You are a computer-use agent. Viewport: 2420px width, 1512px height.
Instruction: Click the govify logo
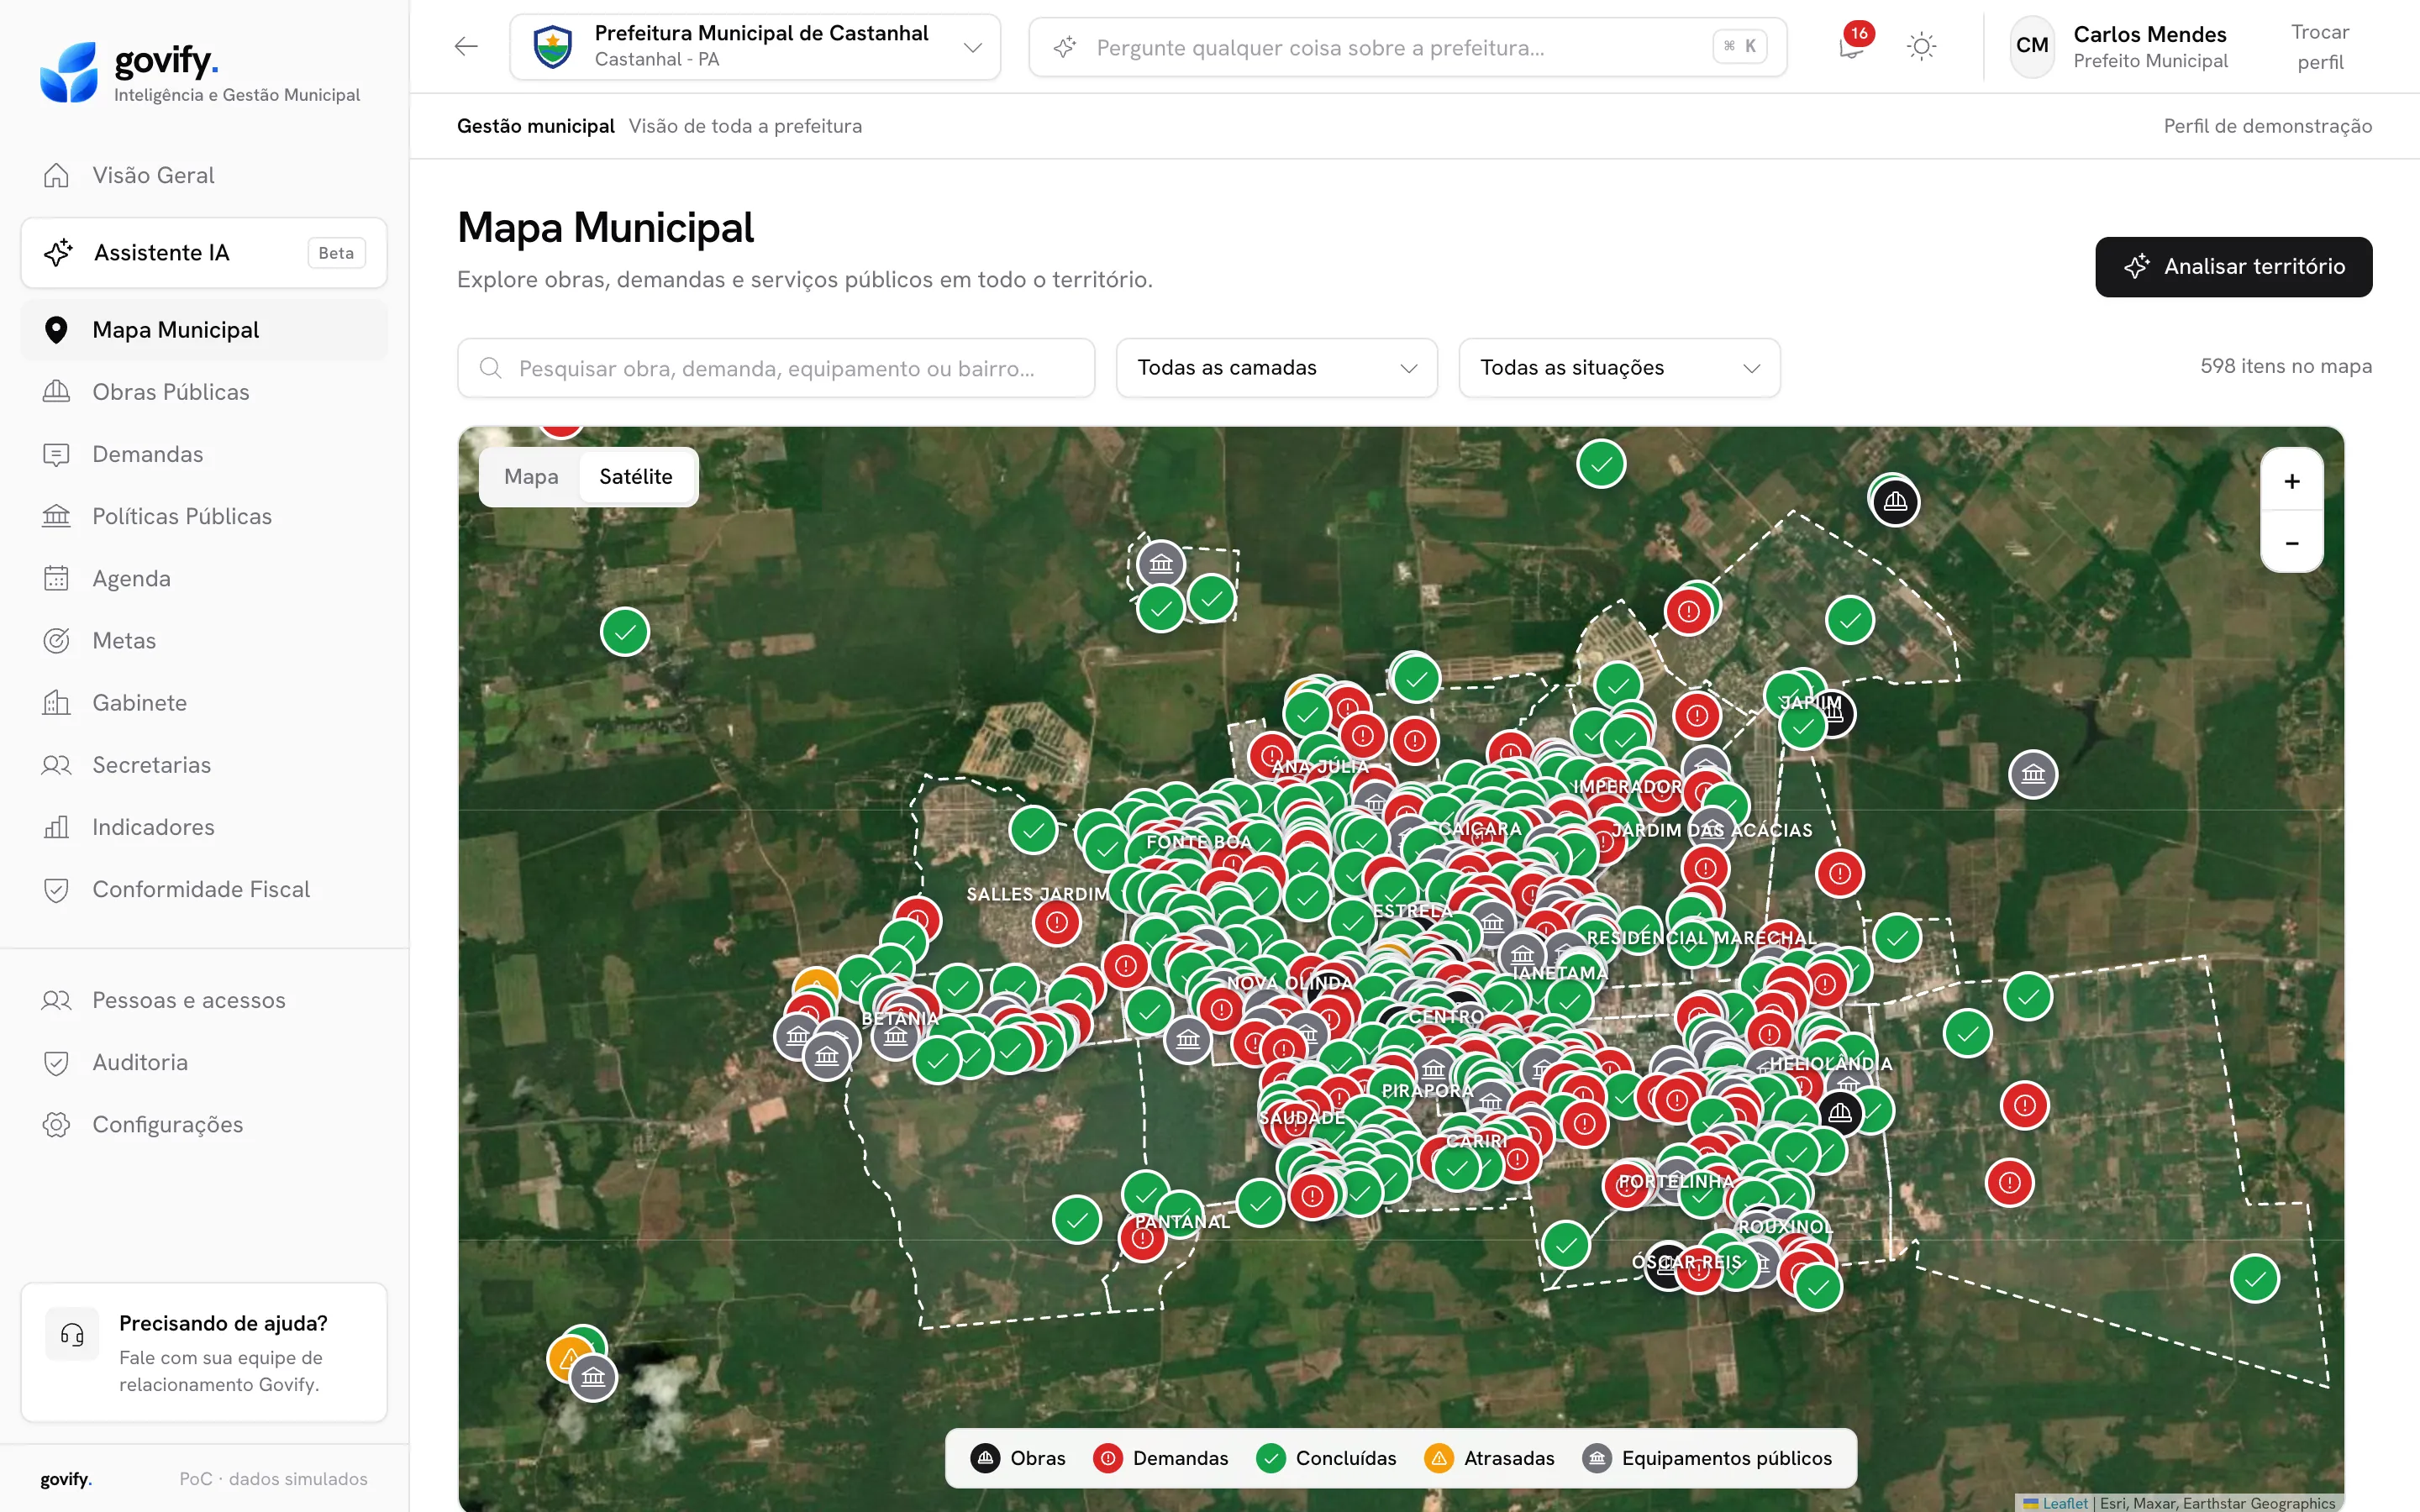pyautogui.click(x=200, y=72)
